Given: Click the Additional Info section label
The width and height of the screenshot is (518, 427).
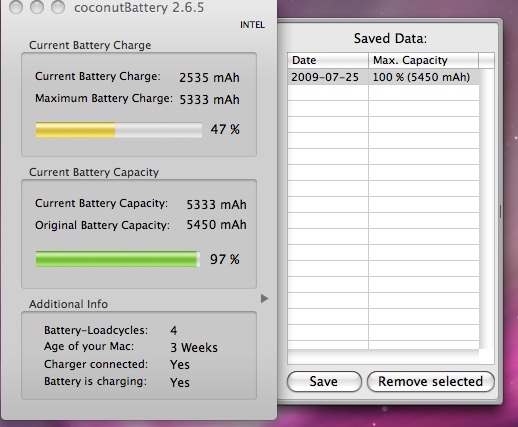Looking at the screenshot, I should click(x=68, y=304).
